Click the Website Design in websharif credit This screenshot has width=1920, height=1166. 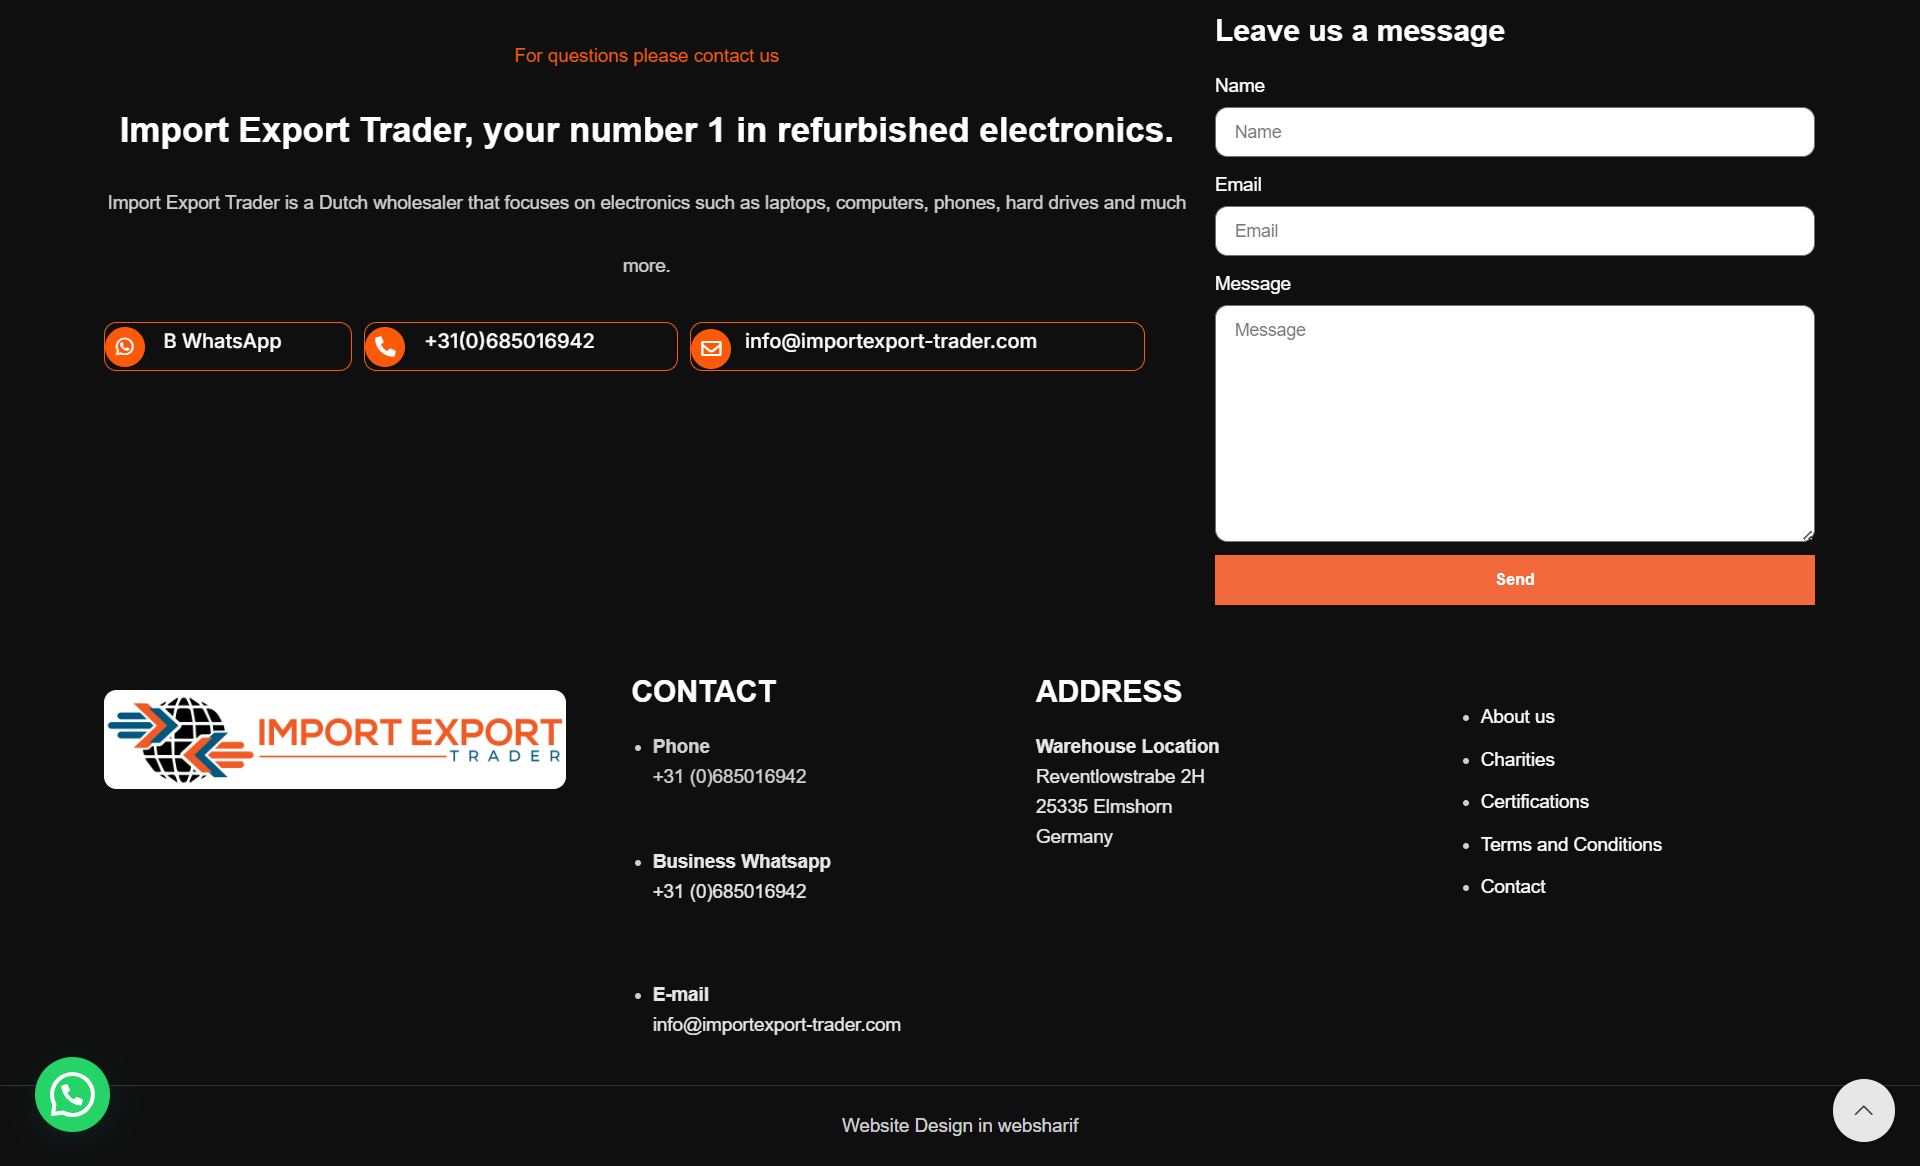pos(959,1126)
